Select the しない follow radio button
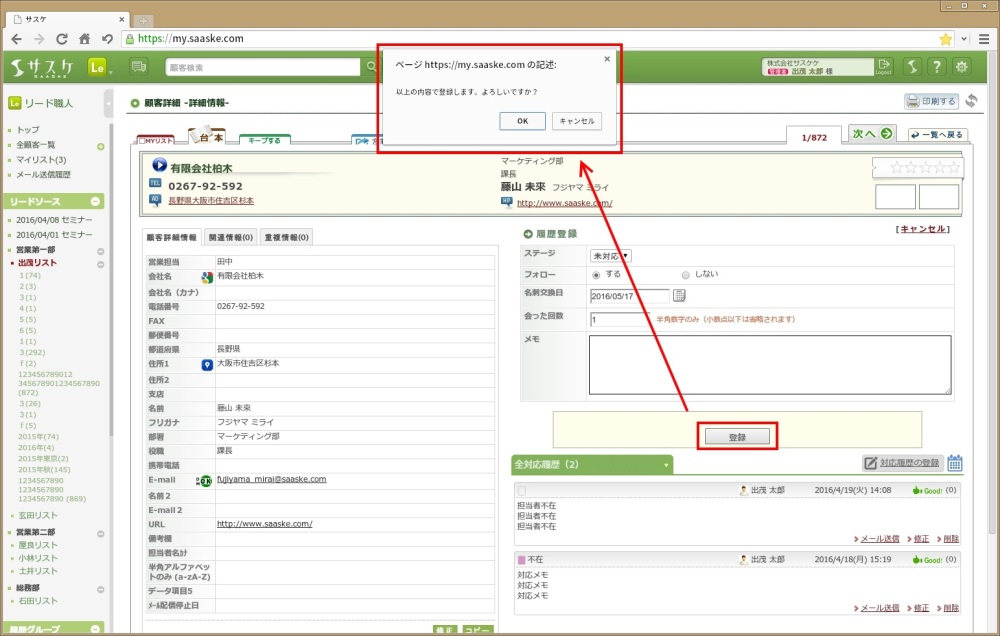Viewport: 1000px width, 636px height. point(685,274)
